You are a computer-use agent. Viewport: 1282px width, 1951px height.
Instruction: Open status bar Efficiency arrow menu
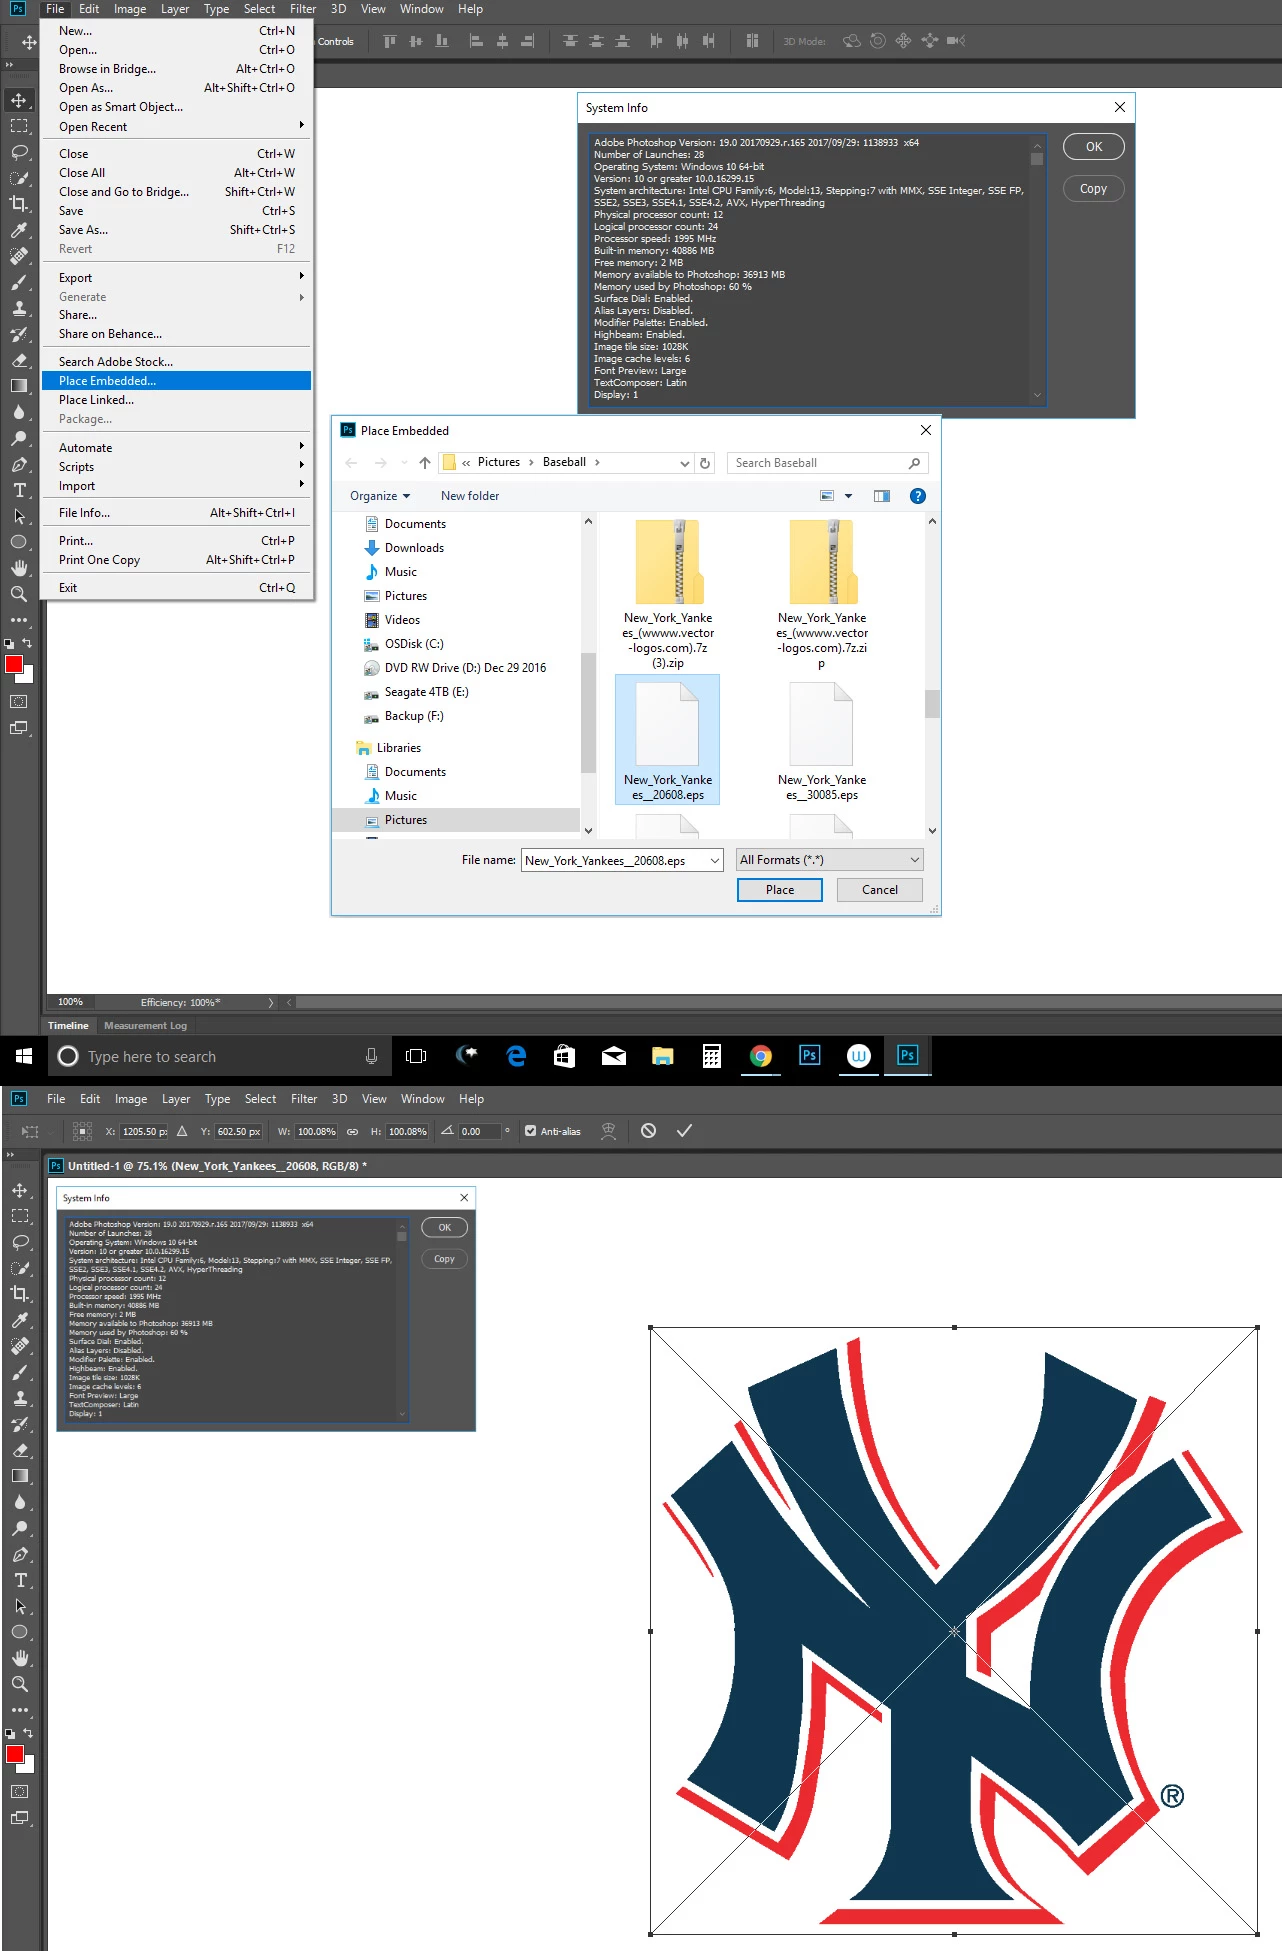[270, 1002]
